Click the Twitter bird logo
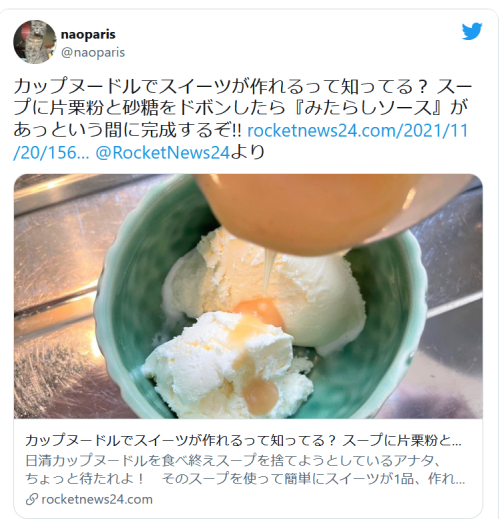This screenshot has height=519, width=500. pos(472,31)
